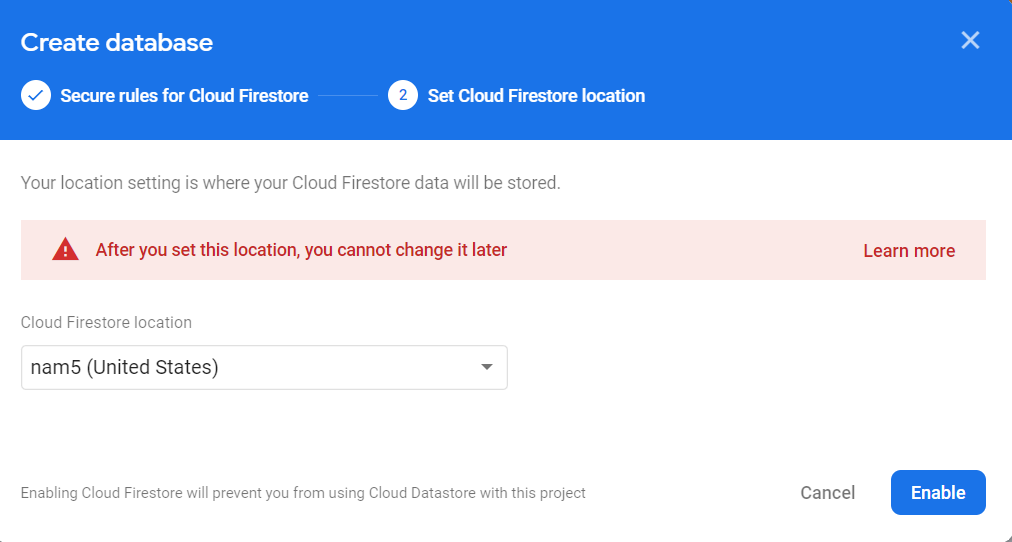Click the completed step checkmark icon

tap(36, 96)
